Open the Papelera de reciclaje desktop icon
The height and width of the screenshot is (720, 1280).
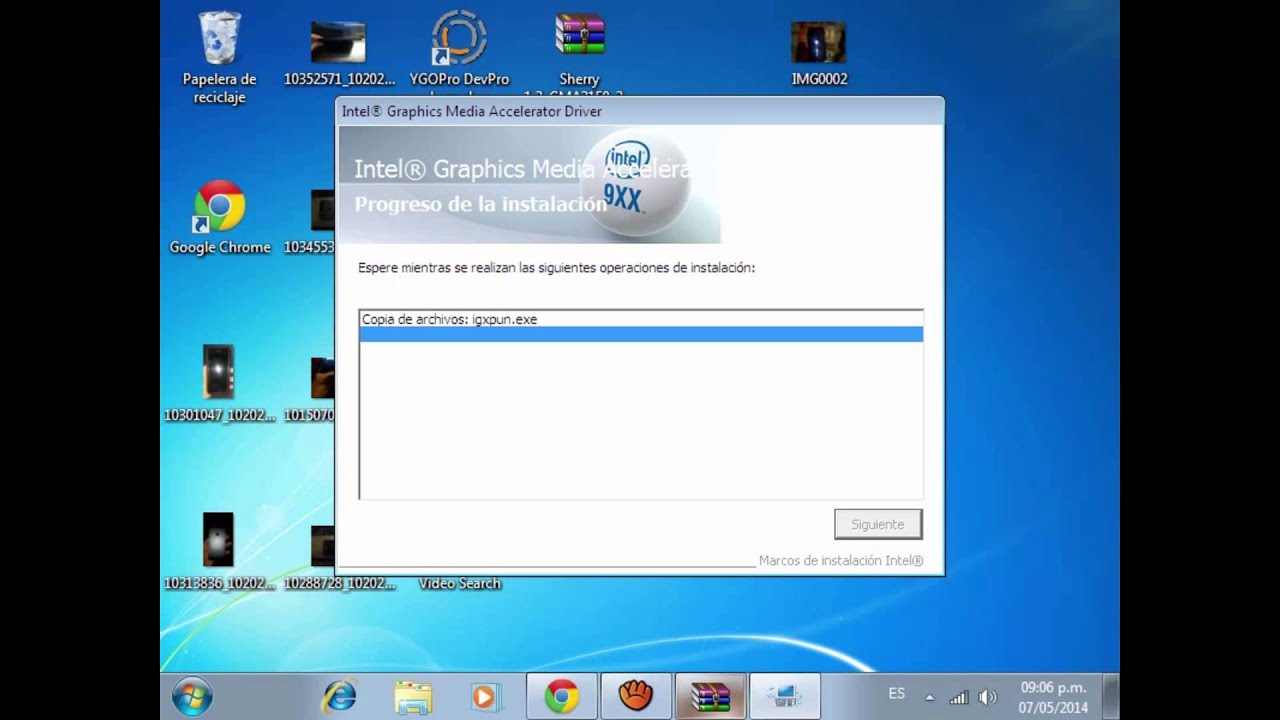click(219, 58)
